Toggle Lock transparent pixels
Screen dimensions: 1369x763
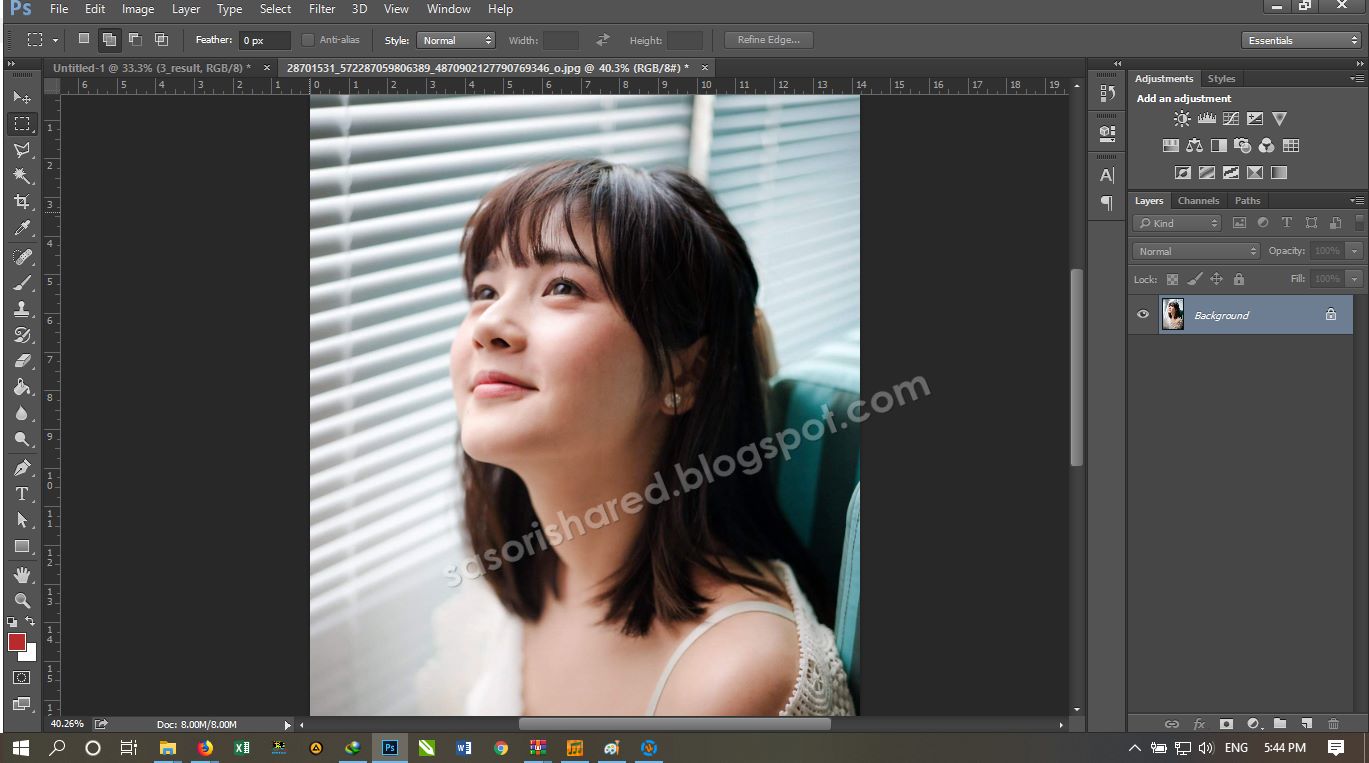[x=1172, y=280]
